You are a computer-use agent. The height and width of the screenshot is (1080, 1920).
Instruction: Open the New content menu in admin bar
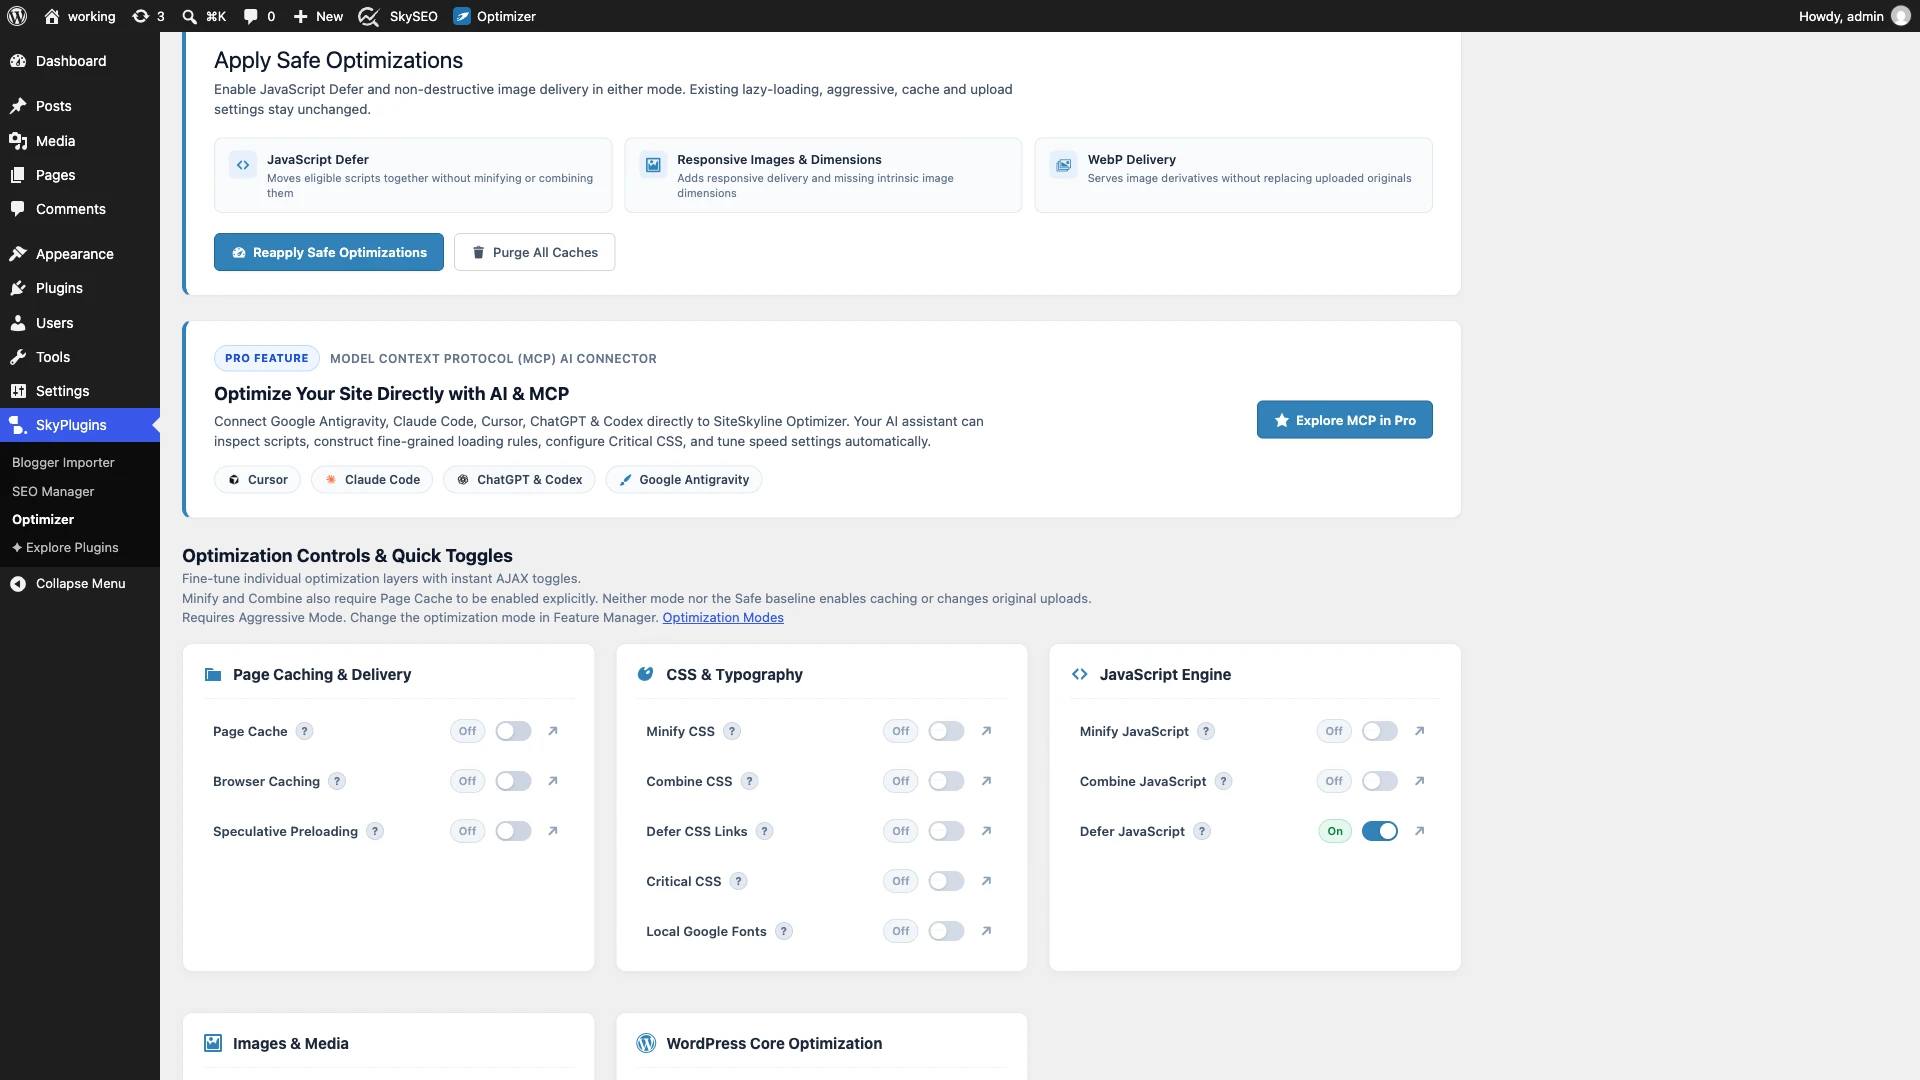click(x=318, y=16)
